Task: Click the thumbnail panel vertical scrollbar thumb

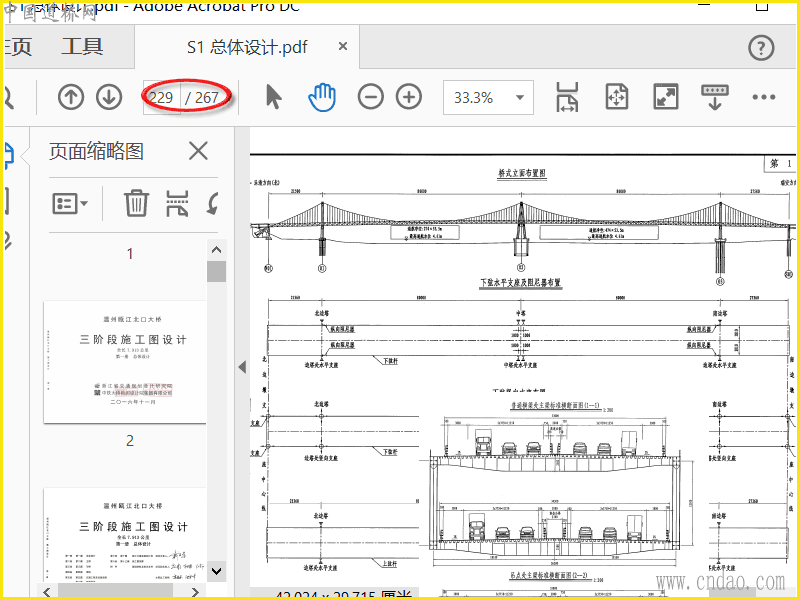Action: pyautogui.click(x=216, y=271)
